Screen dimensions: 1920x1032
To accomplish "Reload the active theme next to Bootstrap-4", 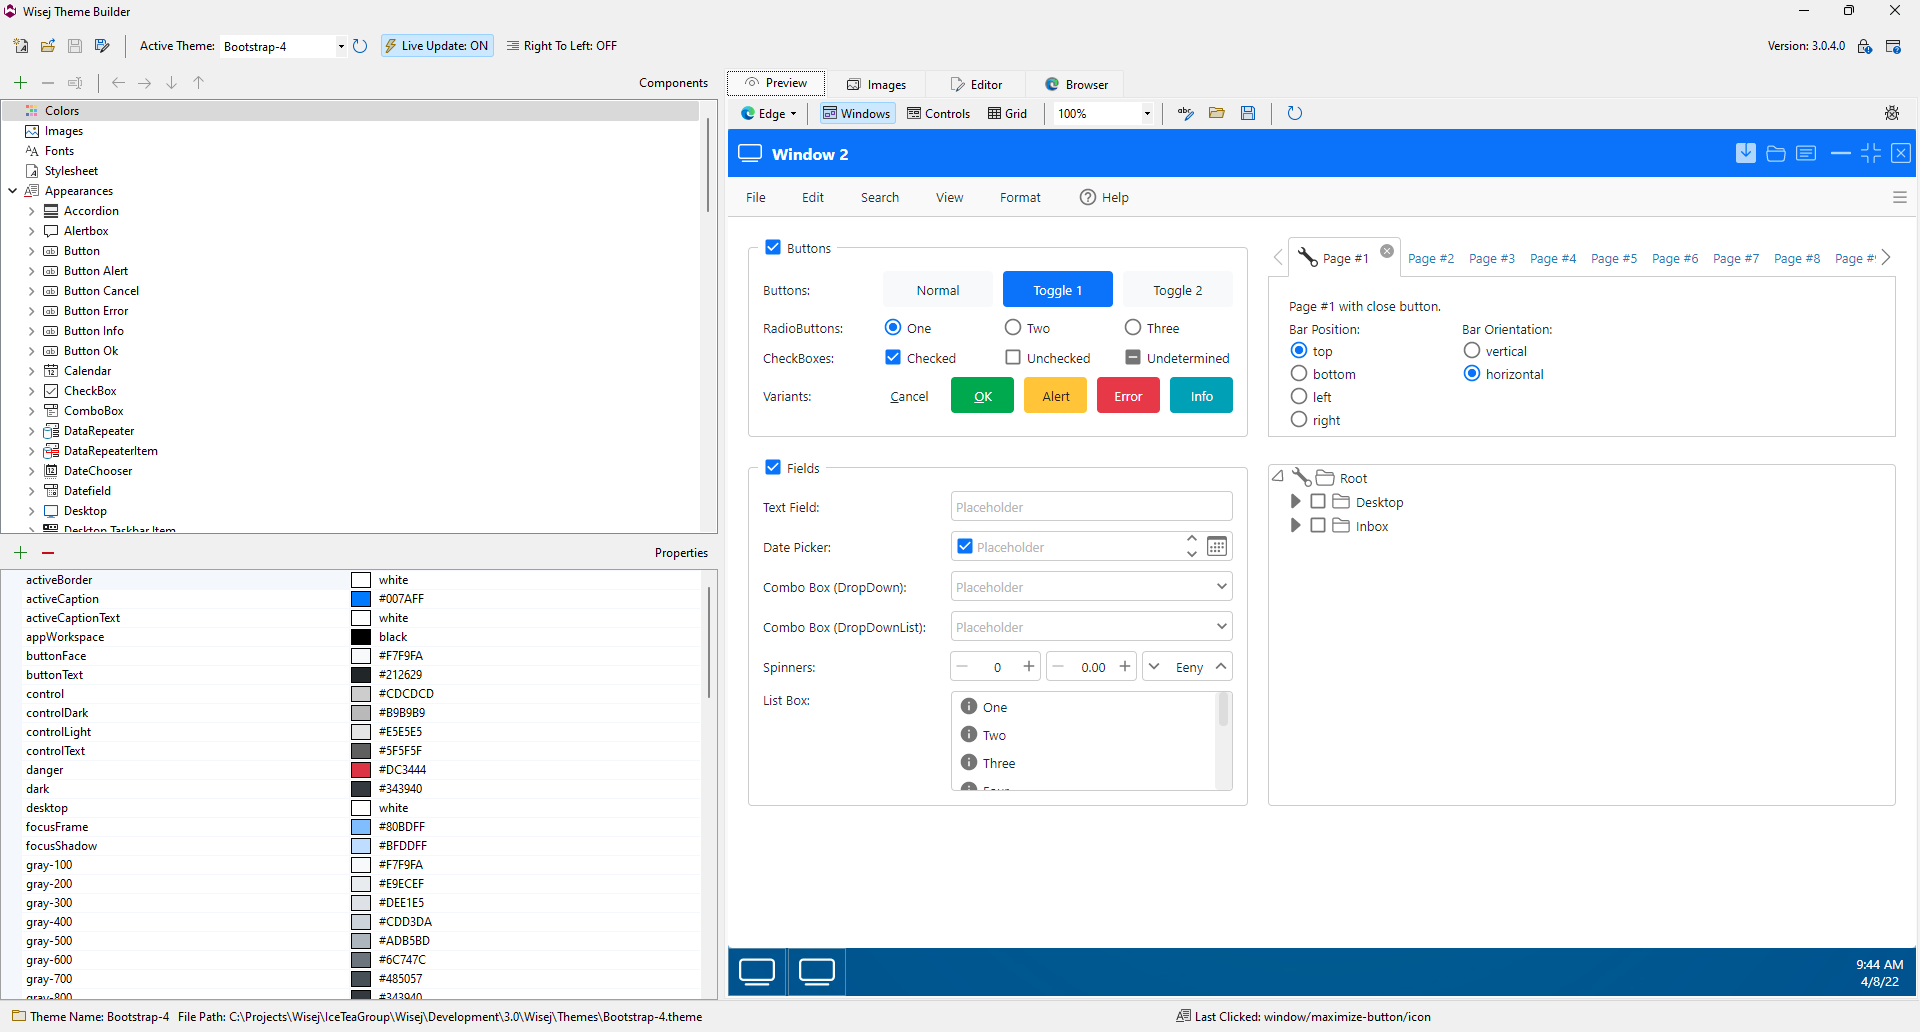I will click(x=360, y=46).
